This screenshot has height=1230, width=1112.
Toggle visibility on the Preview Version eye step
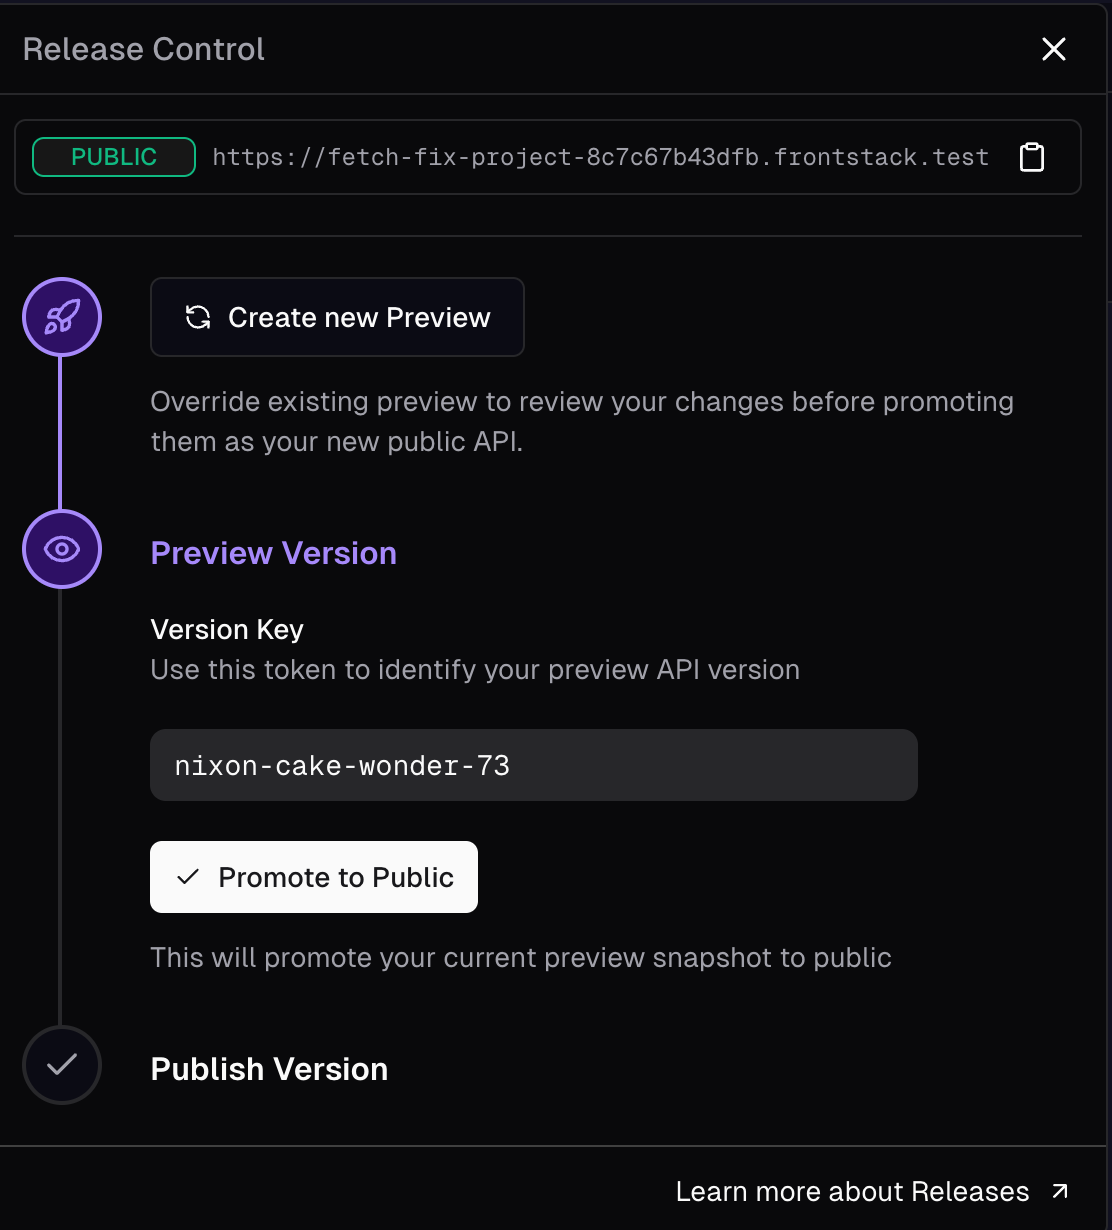[x=61, y=549]
